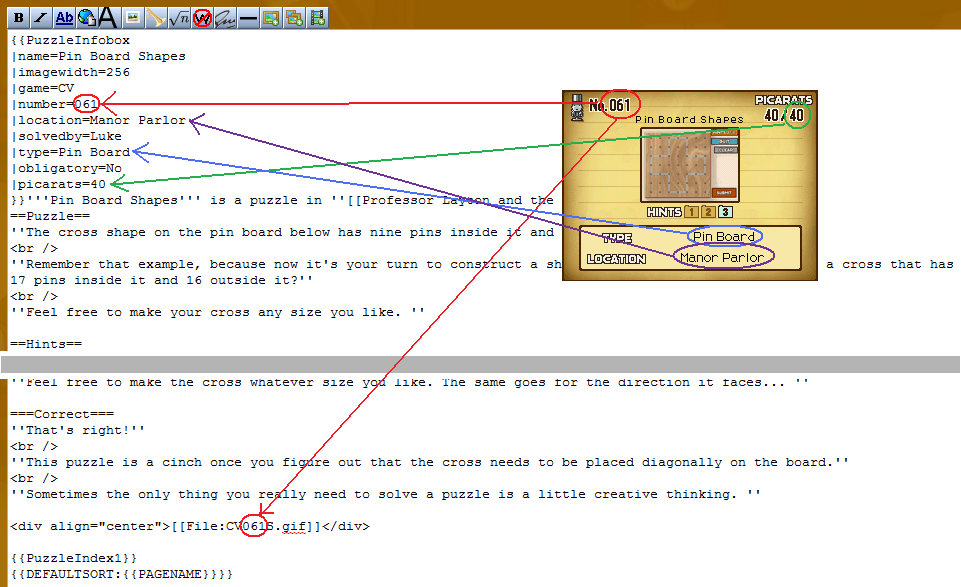961x587 pixels.
Task: Click the '===Correct===' subsection heading
Action: click(62, 414)
